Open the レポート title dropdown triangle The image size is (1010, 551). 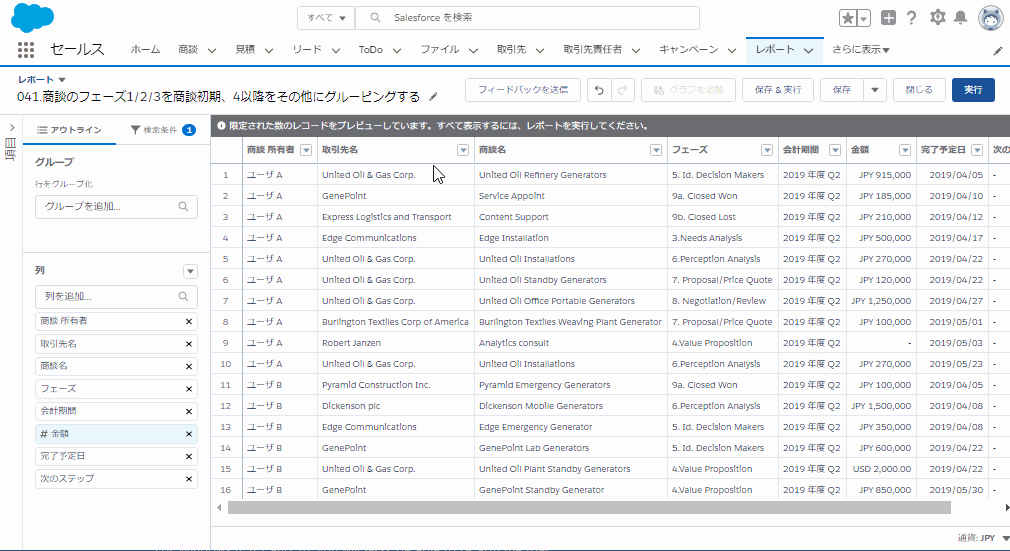(x=62, y=80)
